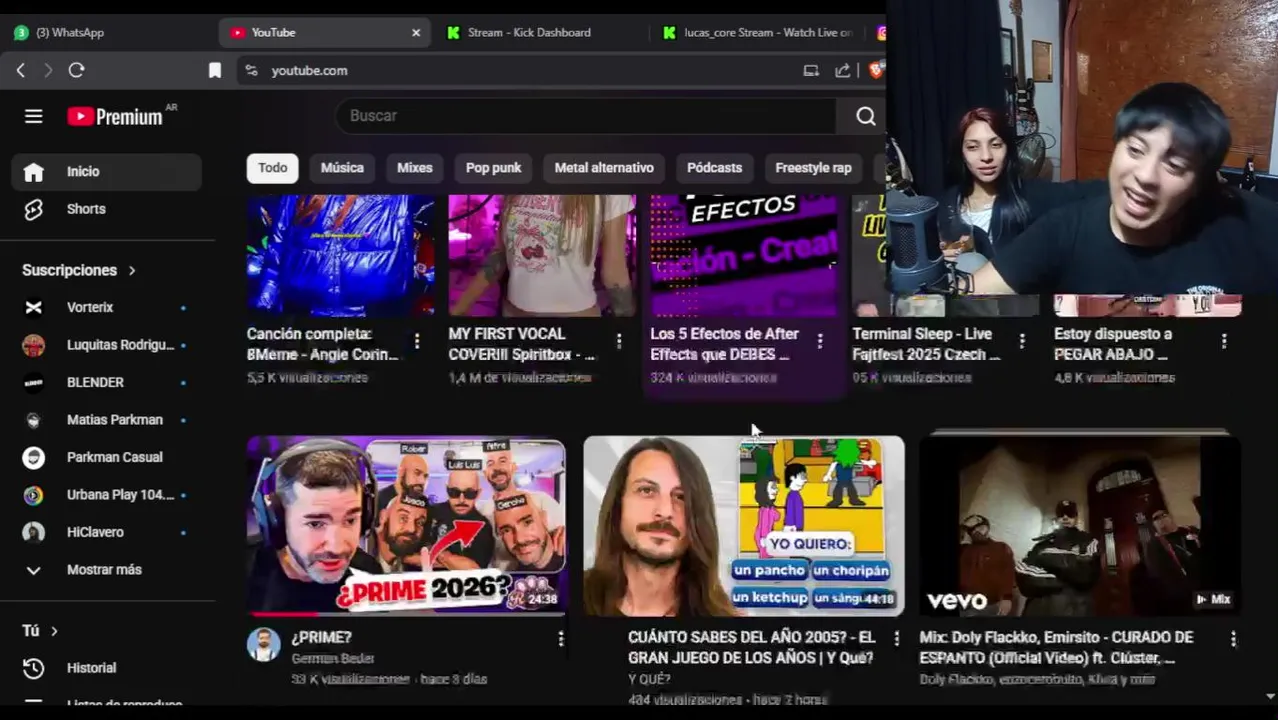Open Inicio home in sidebar
The height and width of the screenshot is (720, 1278).
[107, 172]
